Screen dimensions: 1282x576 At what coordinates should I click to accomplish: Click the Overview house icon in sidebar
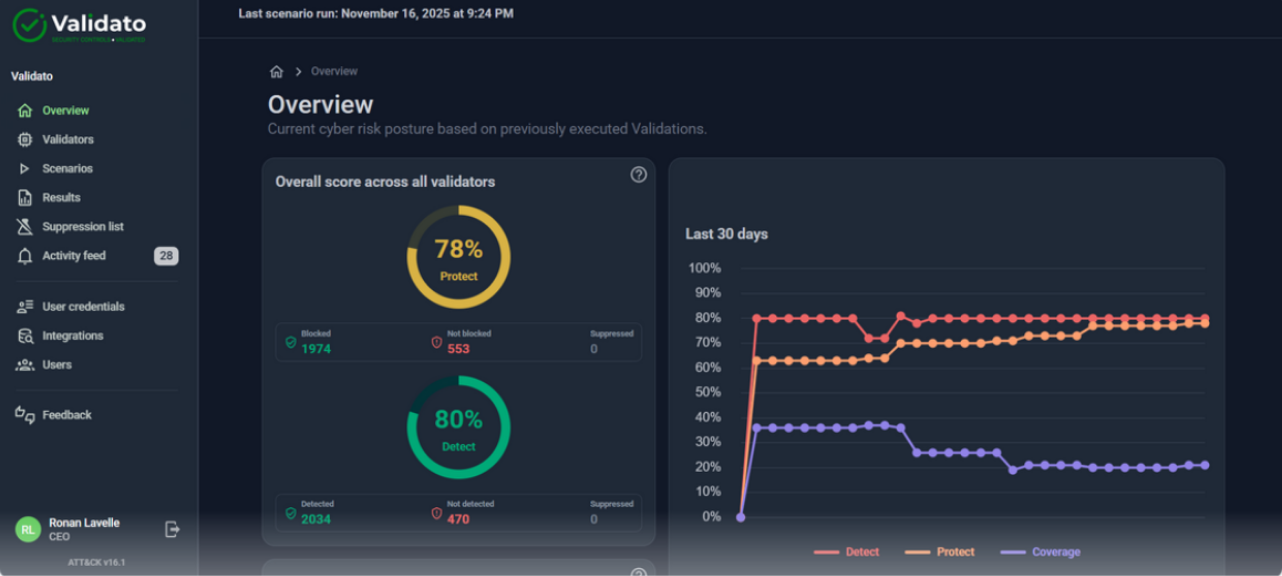(x=25, y=111)
